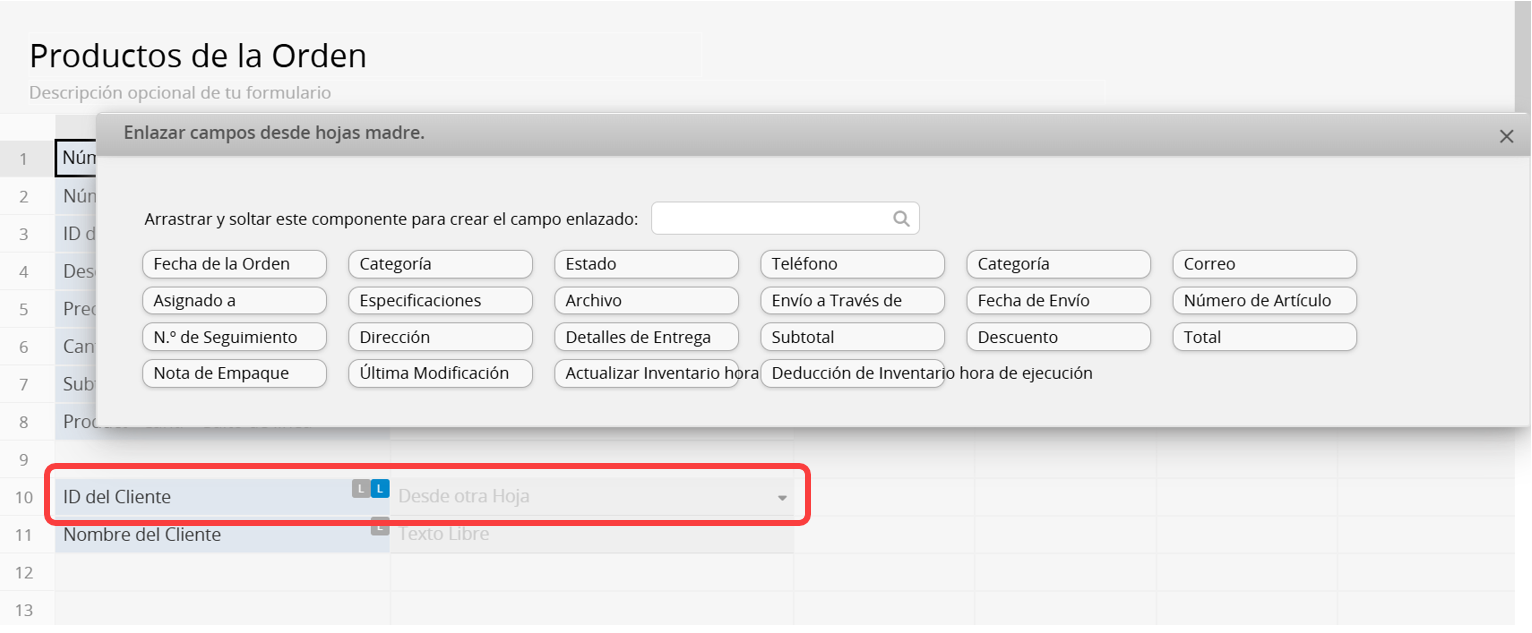Click the Asignado a field chip

click(x=235, y=300)
